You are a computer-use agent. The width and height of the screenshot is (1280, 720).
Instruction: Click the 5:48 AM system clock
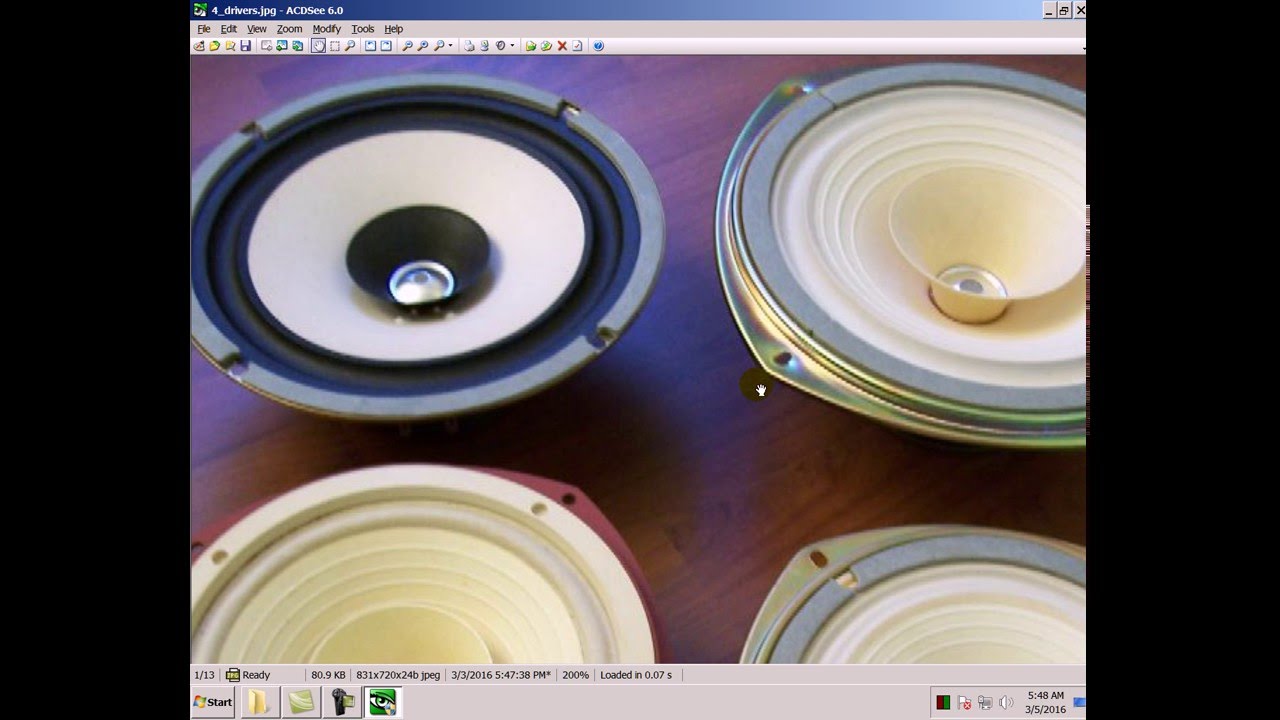(x=1044, y=695)
